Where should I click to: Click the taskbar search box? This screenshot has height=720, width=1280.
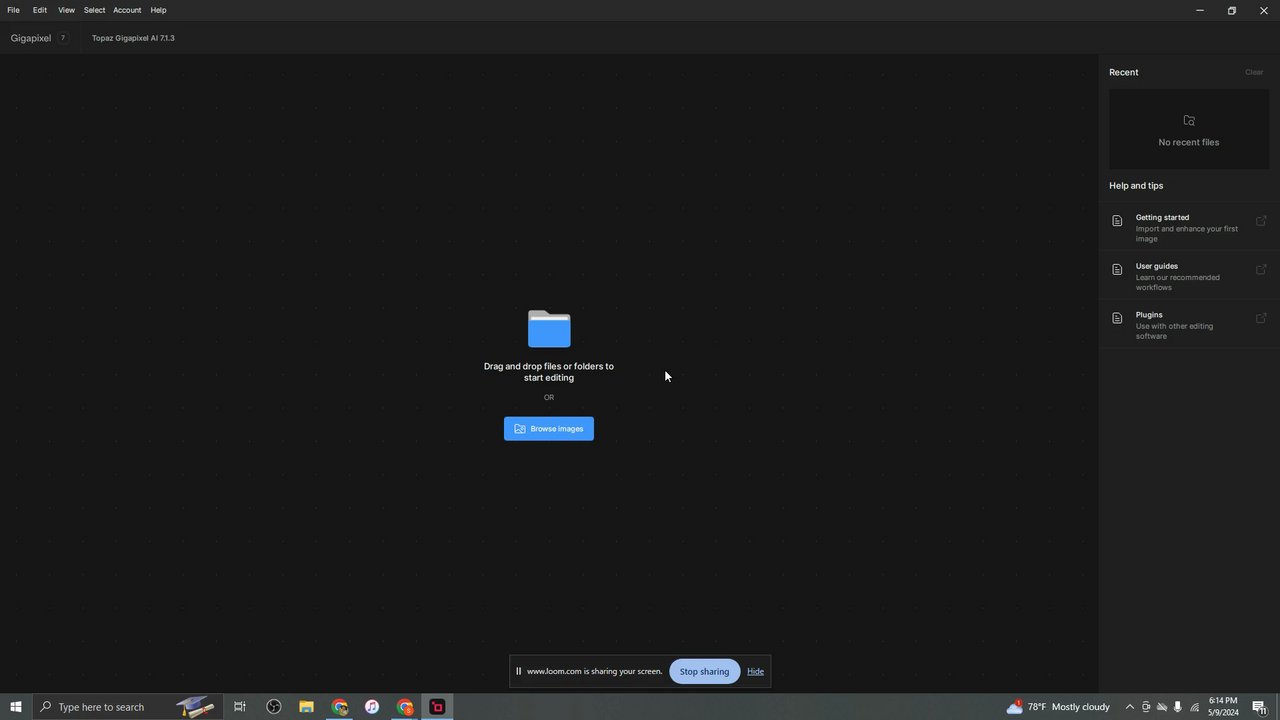[x=127, y=707]
